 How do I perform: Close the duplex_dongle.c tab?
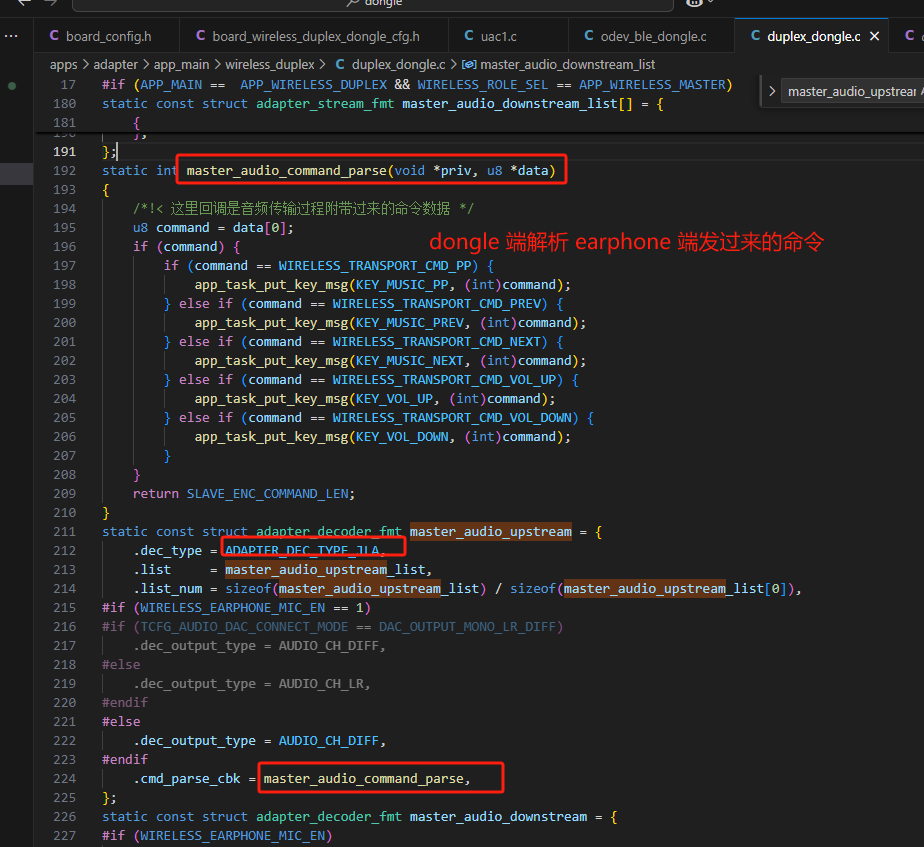pos(874,36)
